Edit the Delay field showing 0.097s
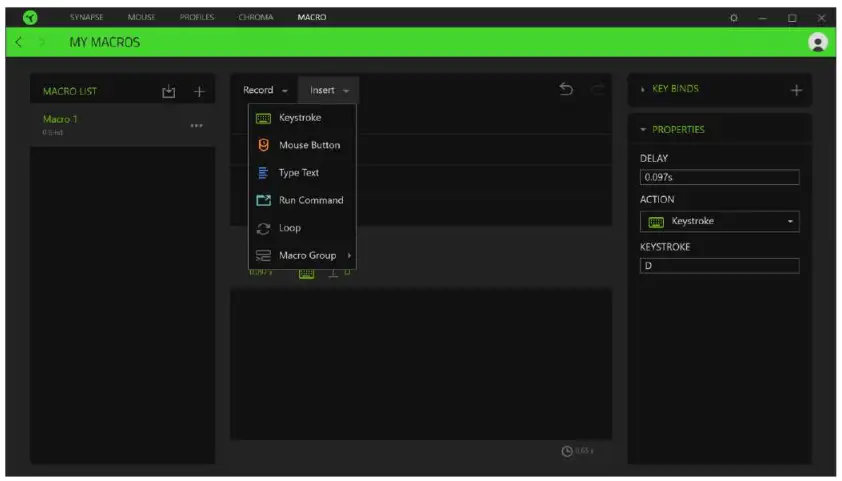This screenshot has width=842, height=481. click(x=720, y=177)
